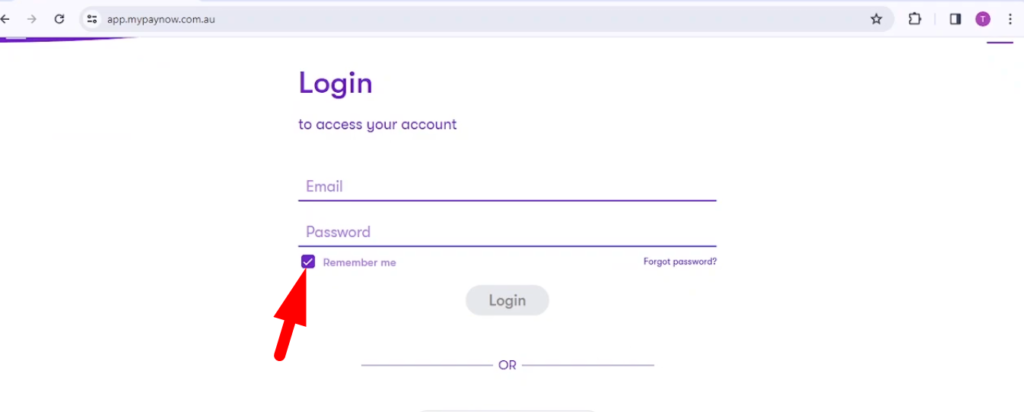Image resolution: width=1024 pixels, height=412 pixels.
Task: Click the purple Login heading
Action: click(x=336, y=83)
